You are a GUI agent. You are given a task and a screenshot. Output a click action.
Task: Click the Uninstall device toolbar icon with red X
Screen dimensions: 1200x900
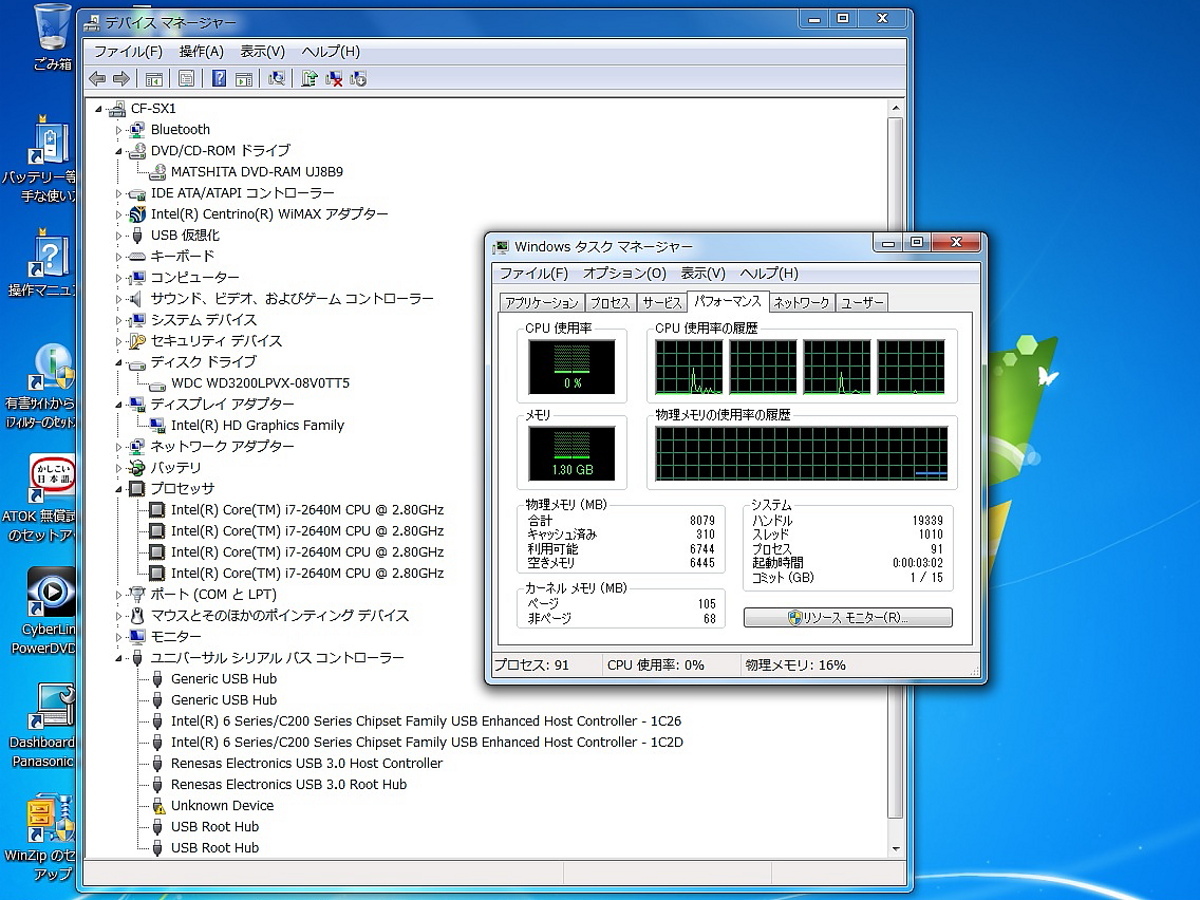(334, 79)
